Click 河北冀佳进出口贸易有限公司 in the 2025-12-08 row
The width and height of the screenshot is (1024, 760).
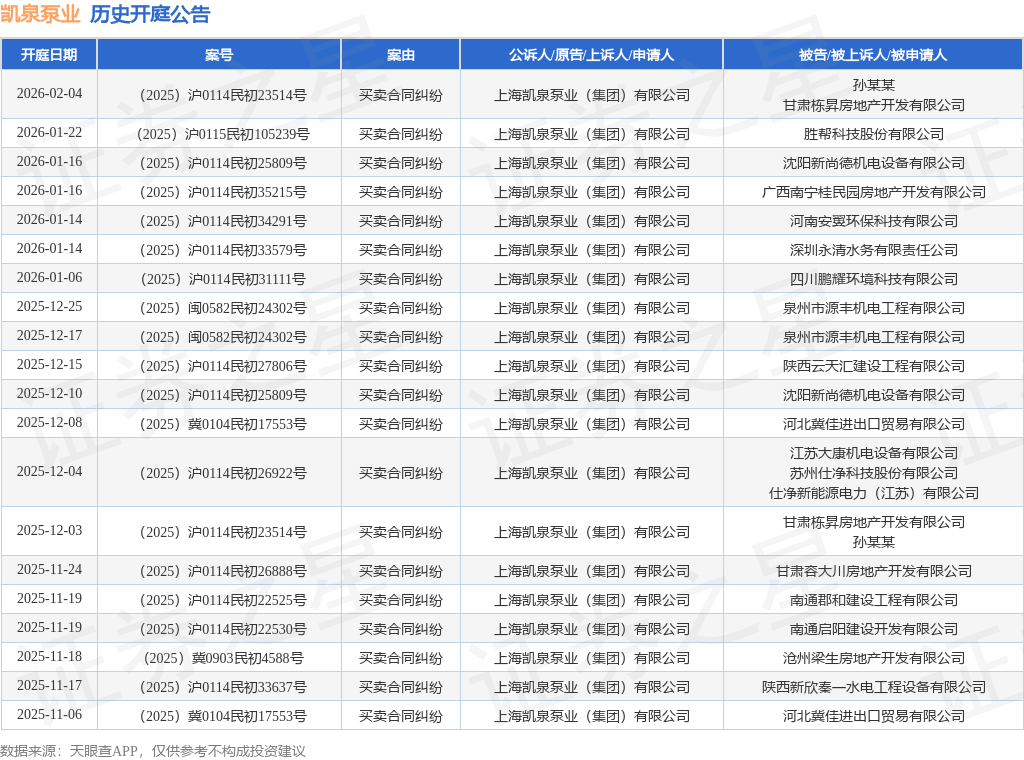pos(874,424)
